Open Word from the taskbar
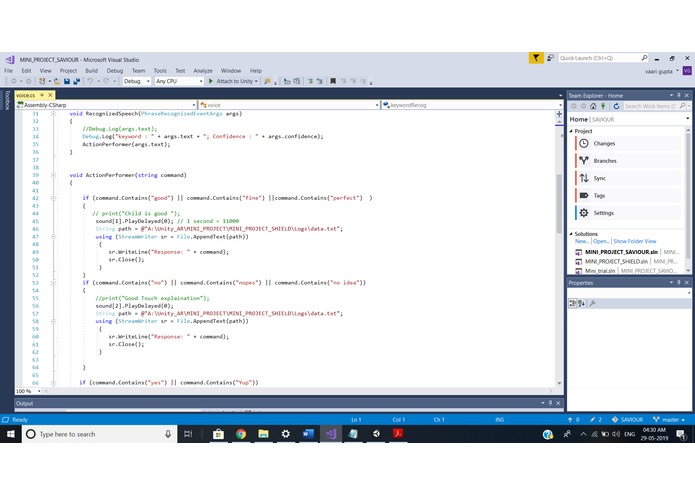 click(308, 434)
